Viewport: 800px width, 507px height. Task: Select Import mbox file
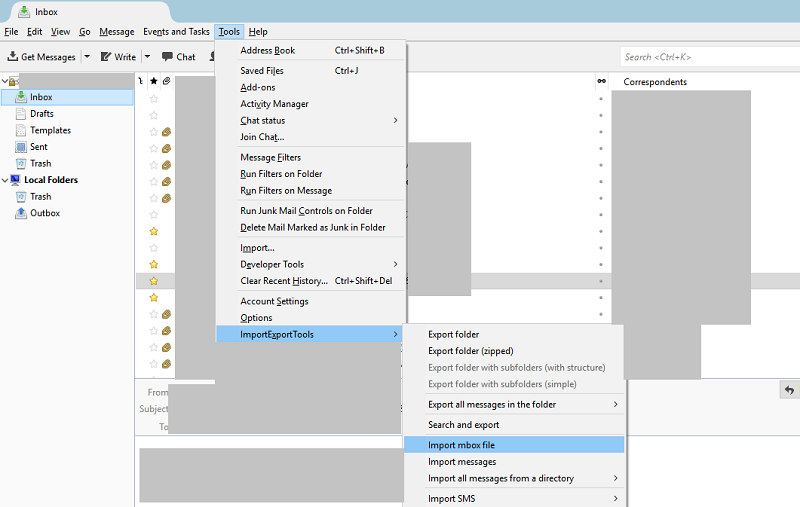click(x=514, y=445)
